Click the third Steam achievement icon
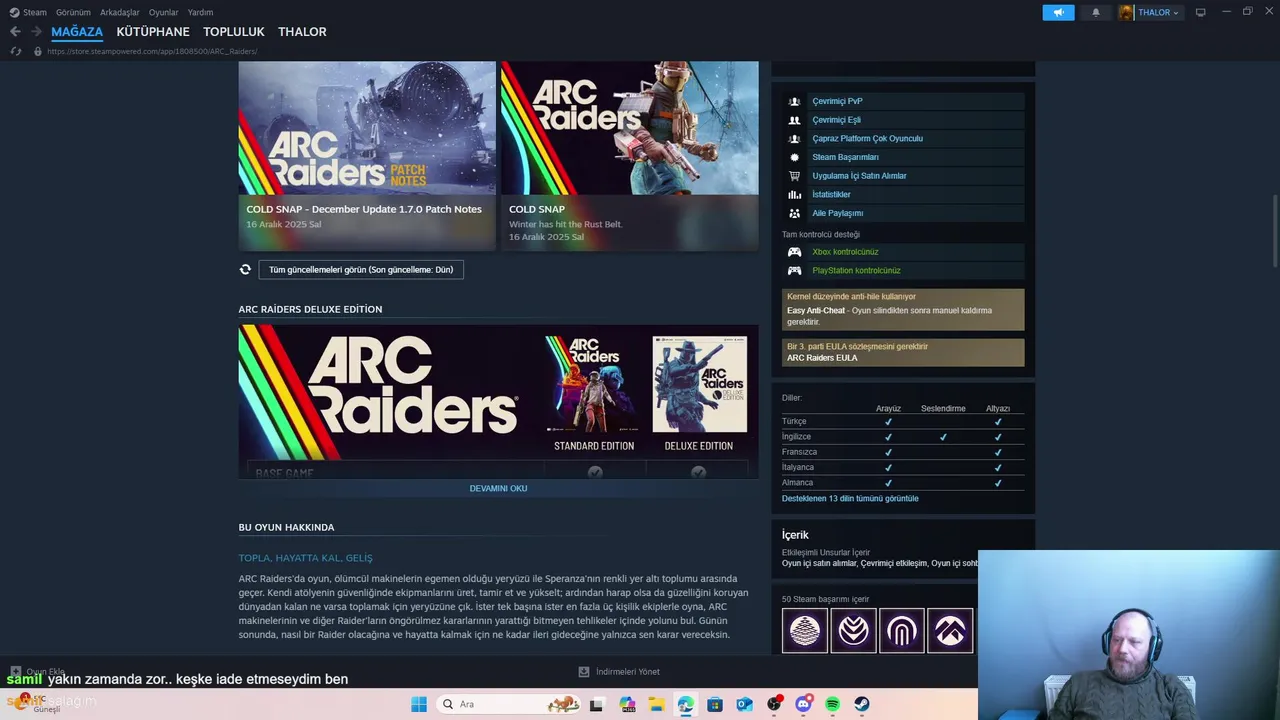 [902, 631]
